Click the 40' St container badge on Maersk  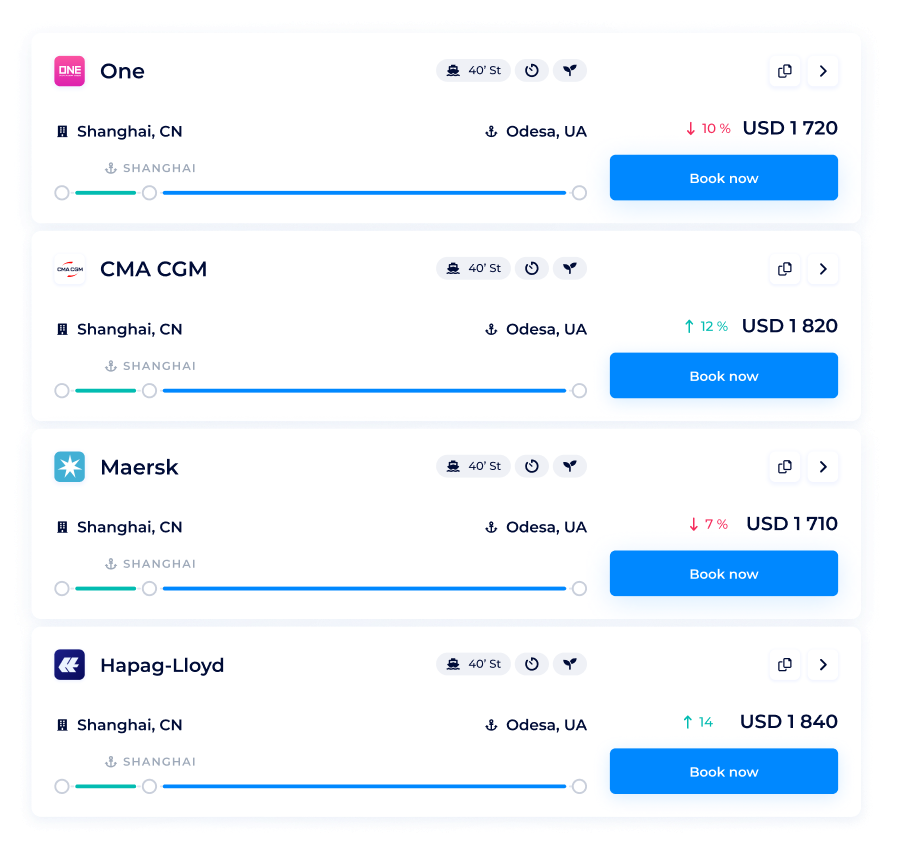(x=474, y=467)
